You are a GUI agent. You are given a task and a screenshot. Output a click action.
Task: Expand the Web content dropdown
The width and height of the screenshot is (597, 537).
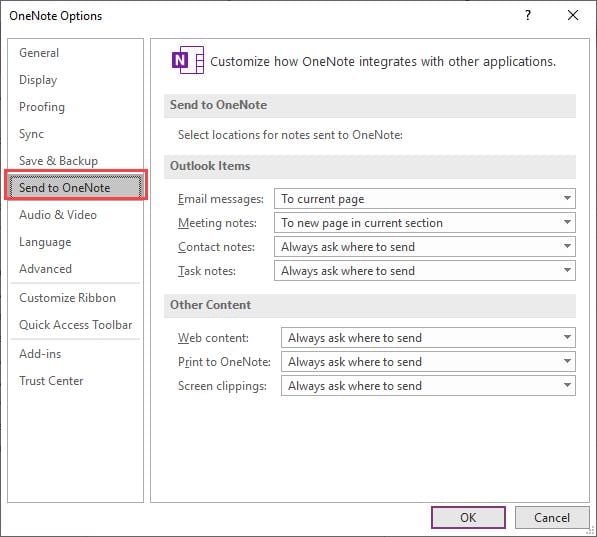(428, 337)
